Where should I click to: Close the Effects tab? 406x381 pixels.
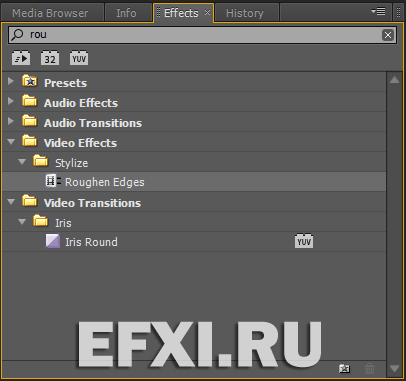(207, 12)
